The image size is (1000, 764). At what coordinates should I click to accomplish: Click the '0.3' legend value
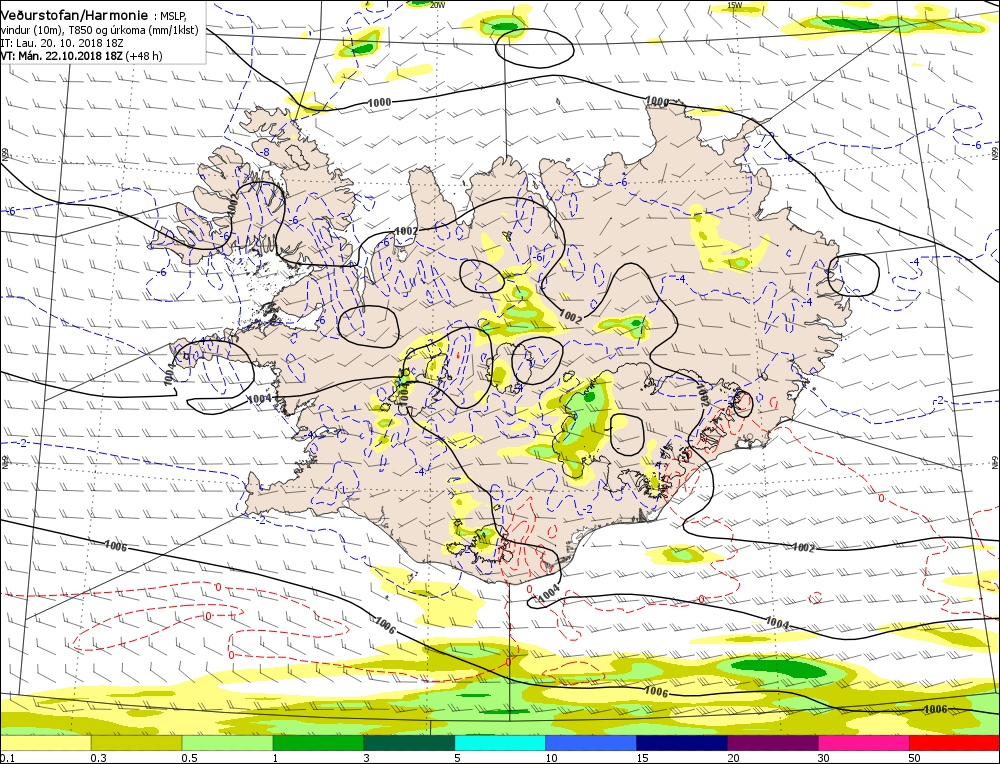97,758
